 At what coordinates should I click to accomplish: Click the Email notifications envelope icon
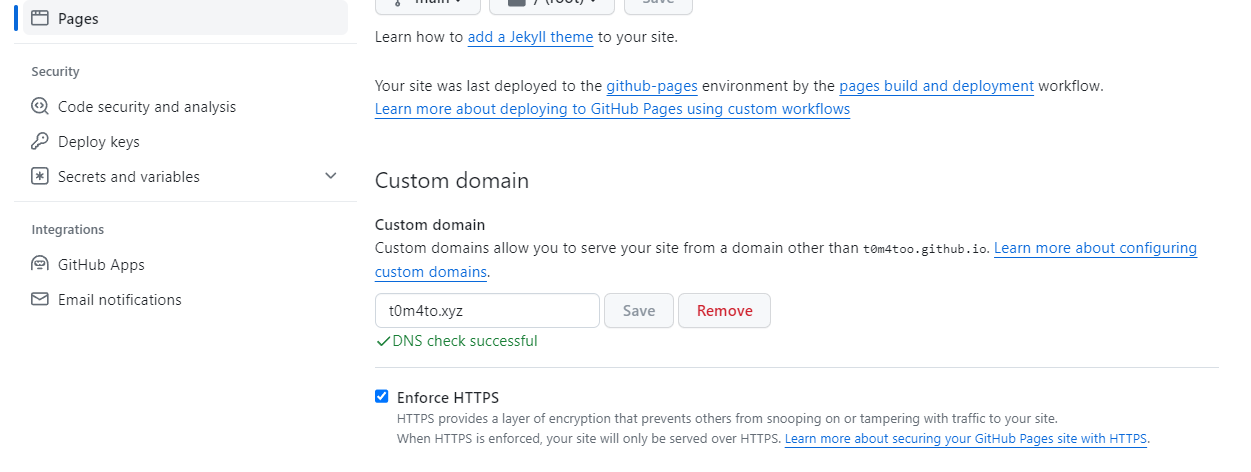point(40,300)
